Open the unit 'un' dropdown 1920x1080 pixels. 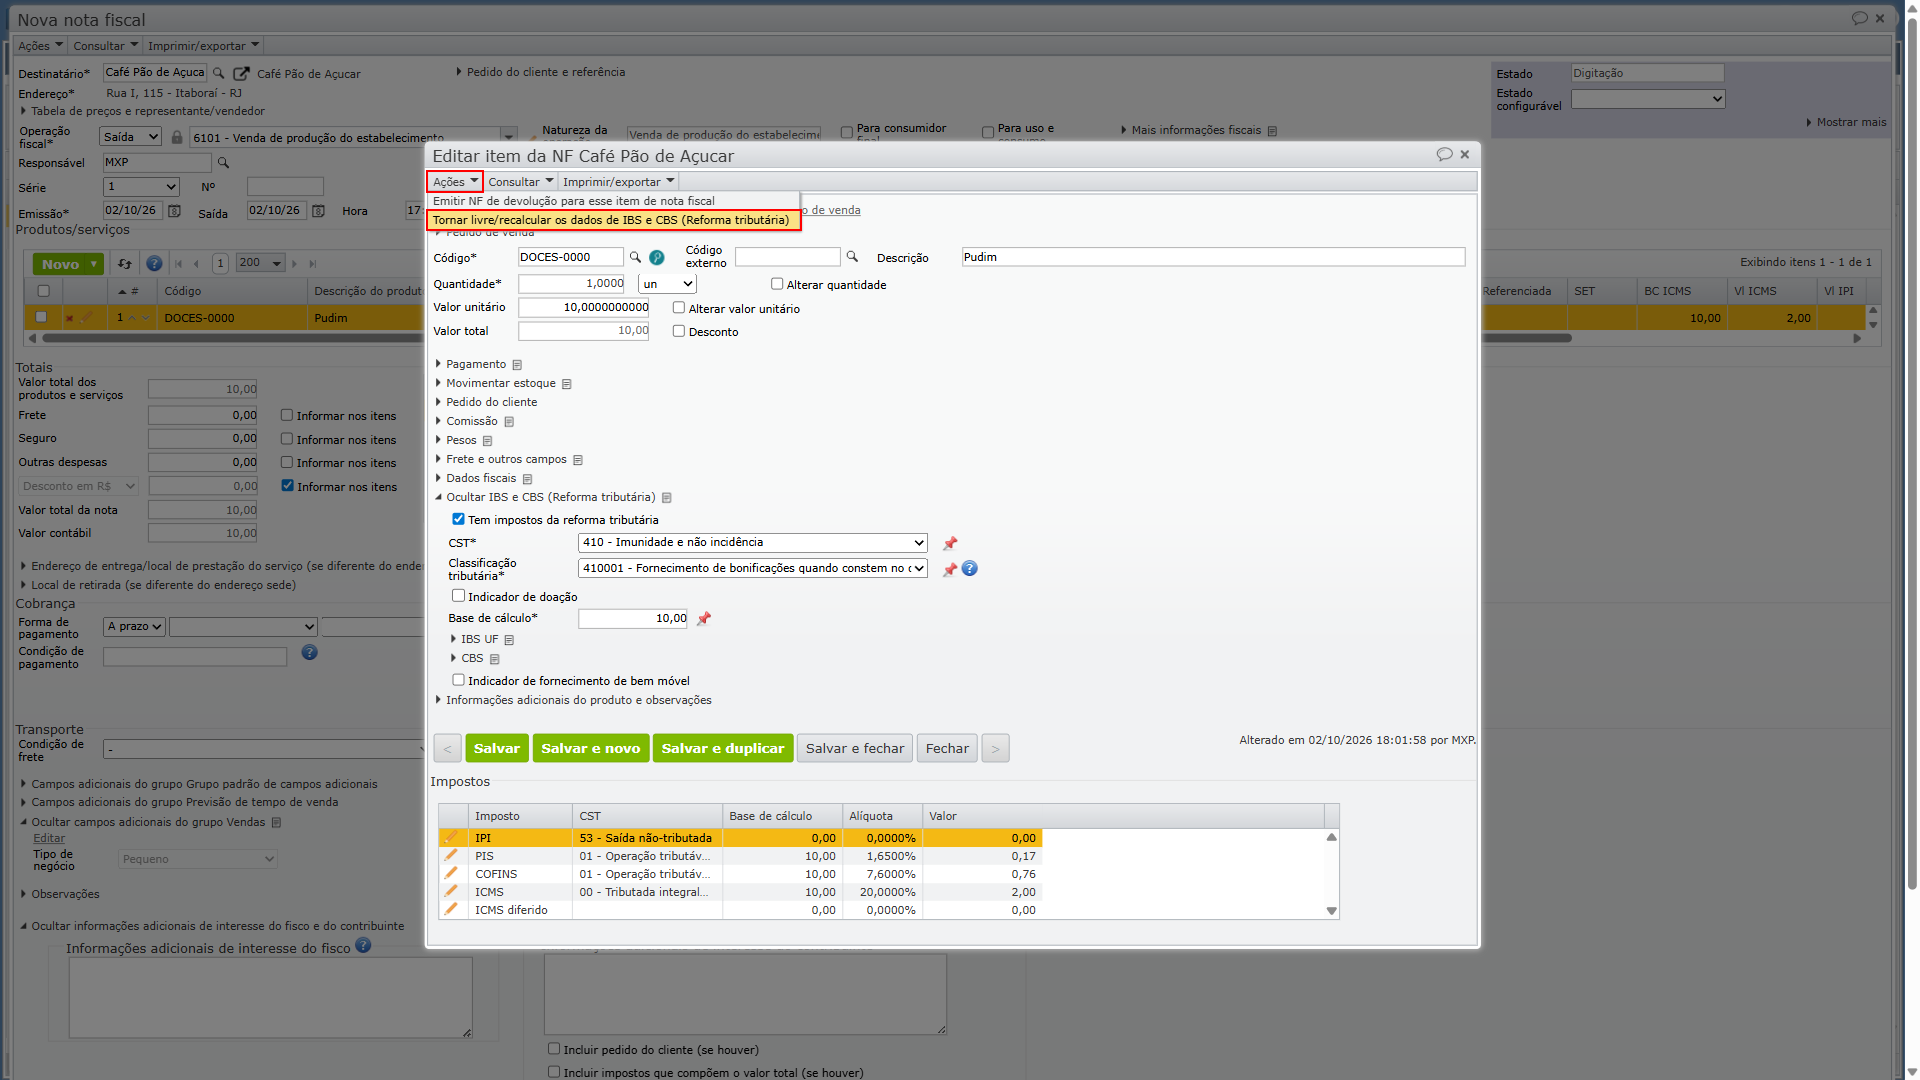667,284
